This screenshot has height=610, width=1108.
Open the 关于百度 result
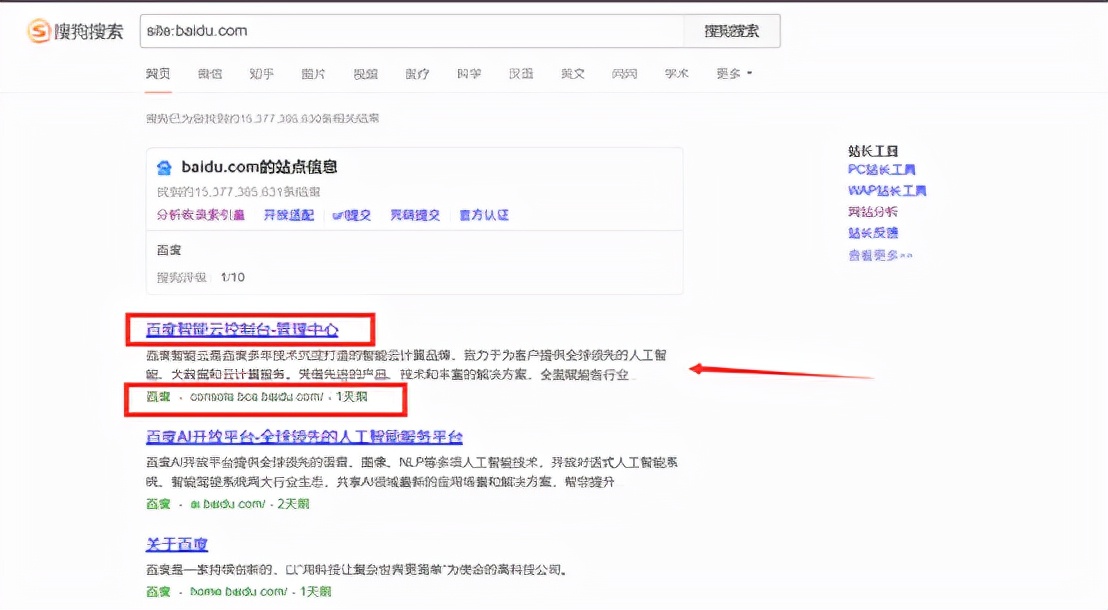click(x=177, y=544)
